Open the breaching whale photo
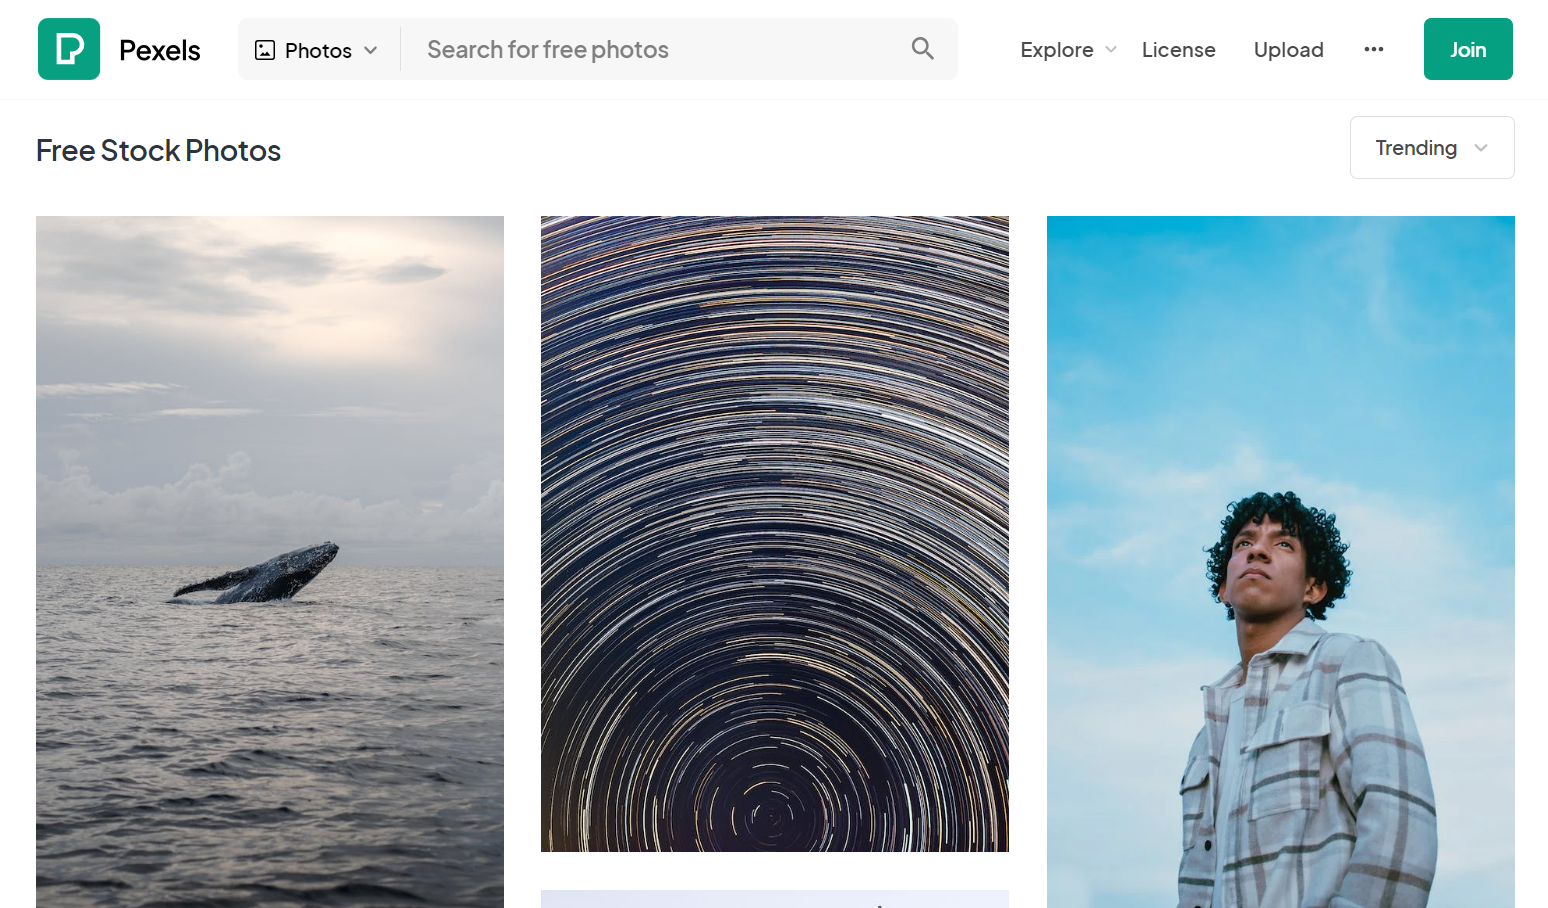This screenshot has width=1548, height=908. click(270, 560)
